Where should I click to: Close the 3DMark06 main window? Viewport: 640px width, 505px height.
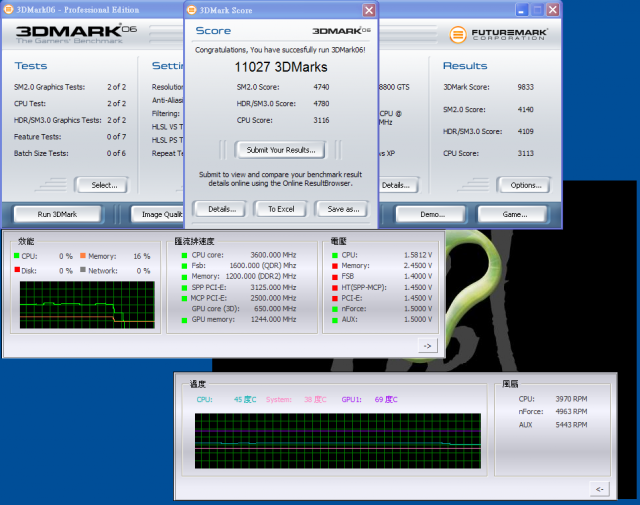(x=553, y=10)
